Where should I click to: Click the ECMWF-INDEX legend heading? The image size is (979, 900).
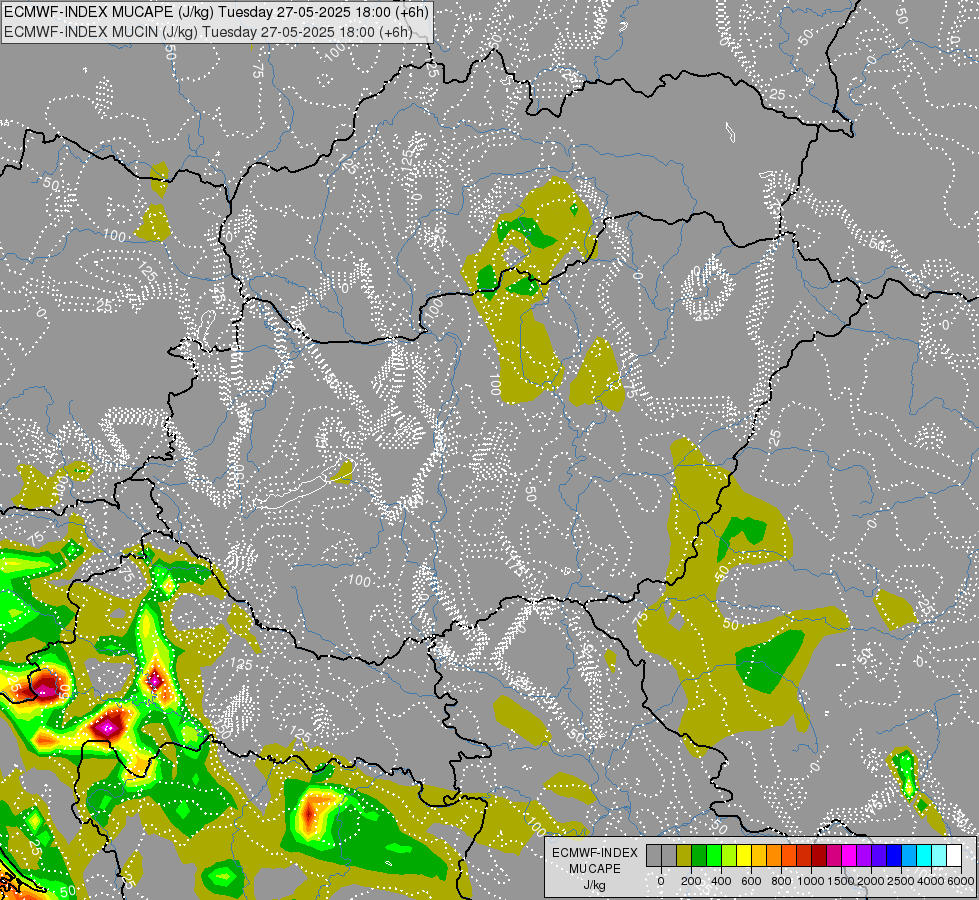pyautogui.click(x=595, y=853)
